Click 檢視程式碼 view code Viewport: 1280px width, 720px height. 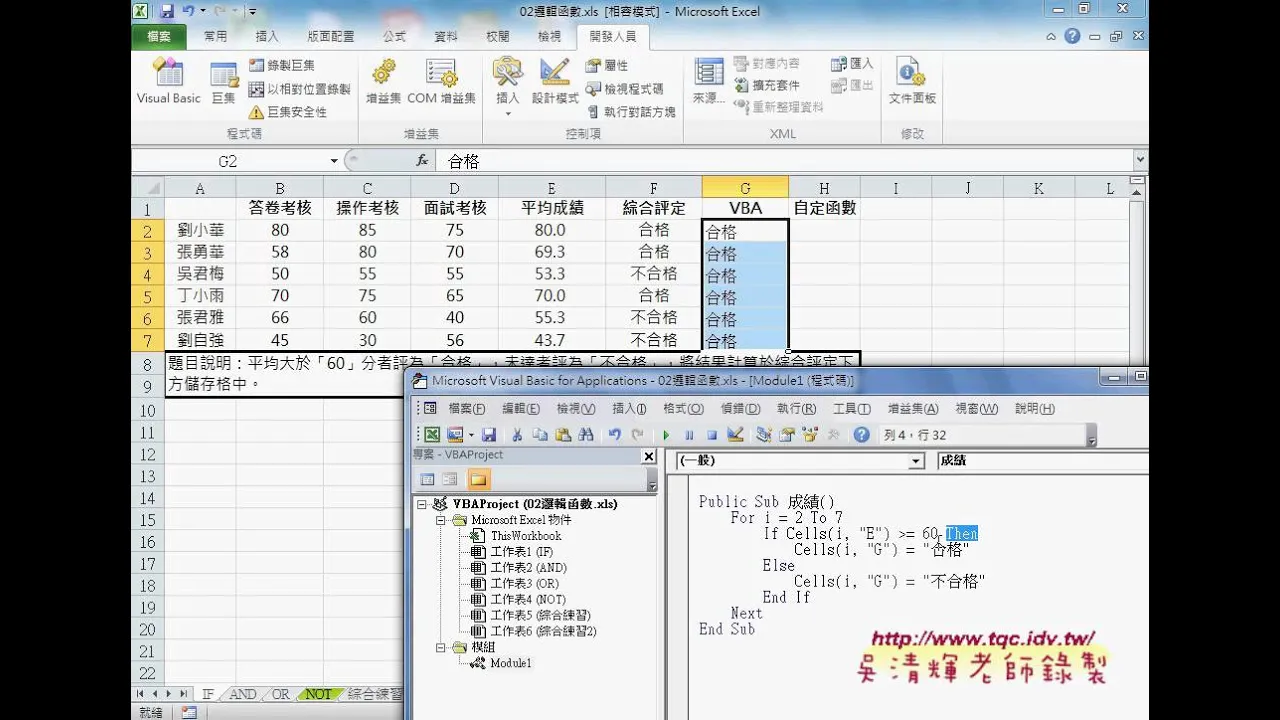[x=624, y=89]
